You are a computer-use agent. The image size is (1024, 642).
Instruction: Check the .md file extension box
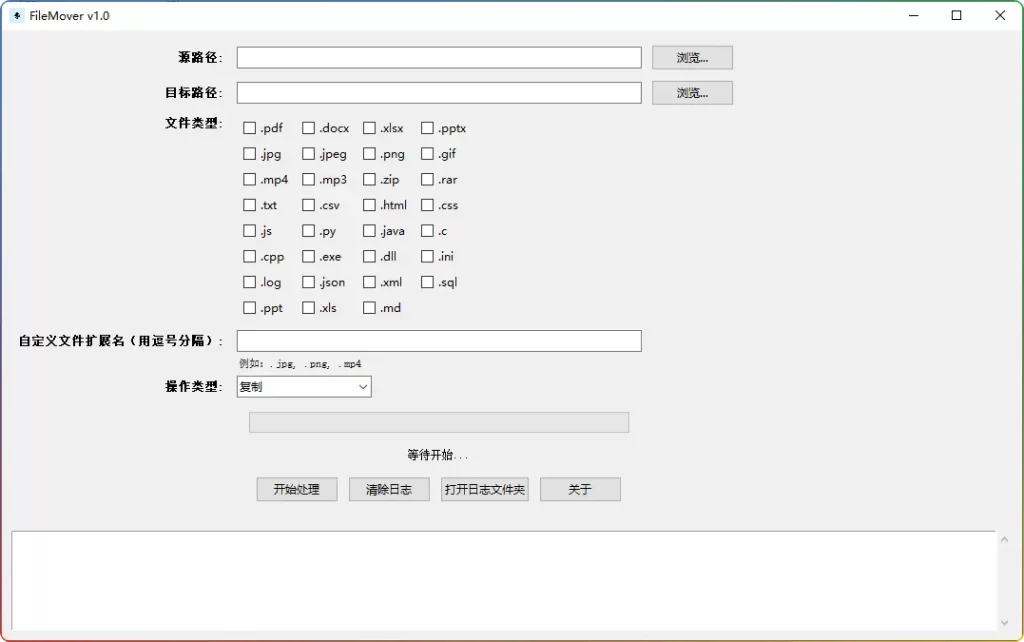[370, 308]
